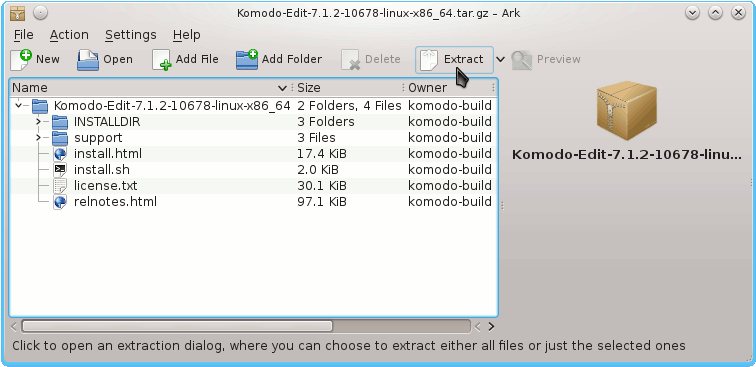The height and width of the screenshot is (367, 756).
Task: Click the large archive box thumbnail
Action: pos(626,111)
